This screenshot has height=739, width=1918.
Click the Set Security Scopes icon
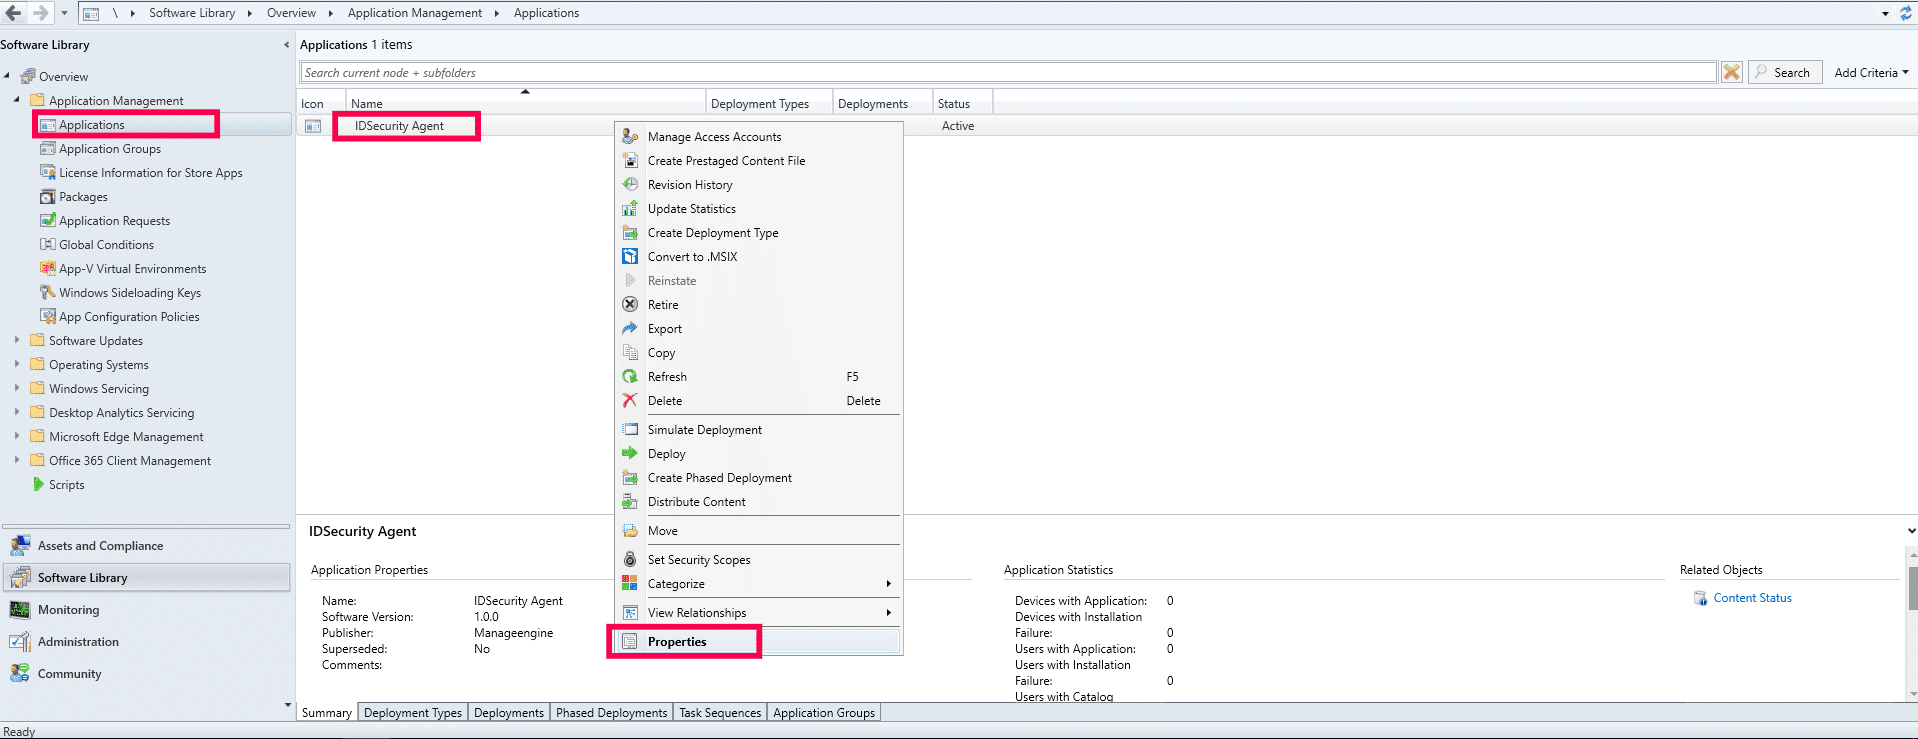pyautogui.click(x=630, y=560)
